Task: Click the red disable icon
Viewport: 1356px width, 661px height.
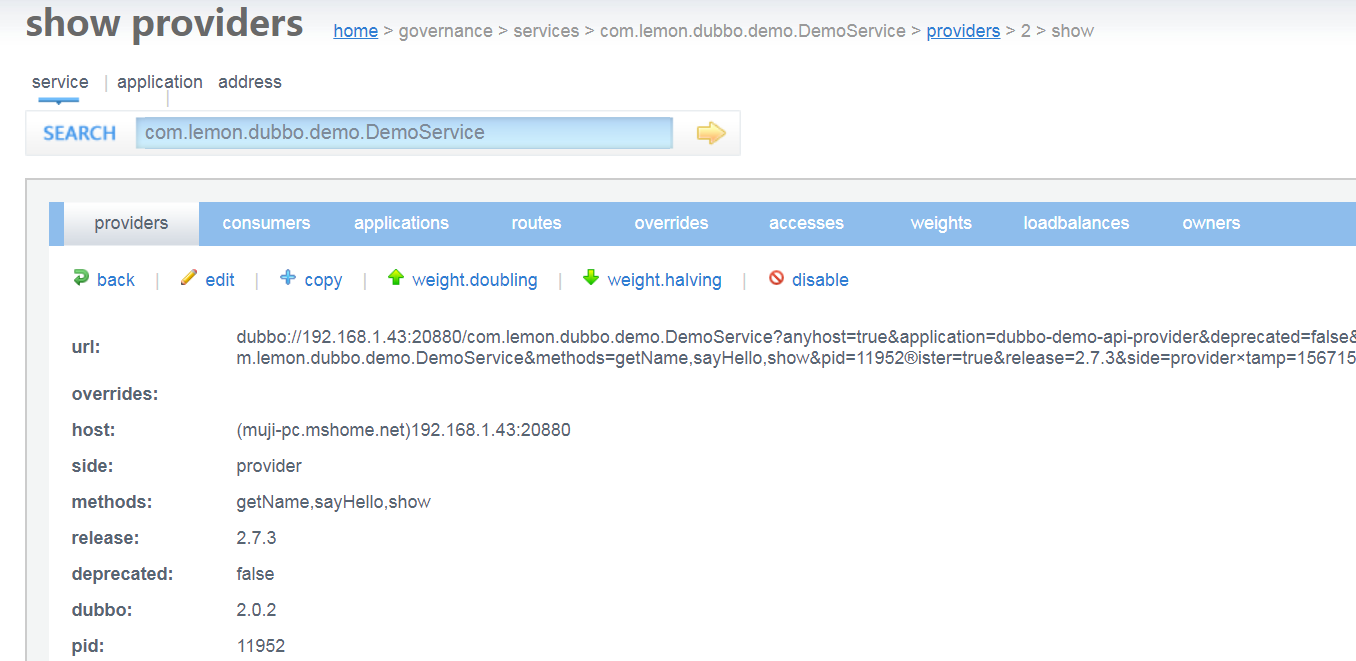Action: (x=776, y=278)
